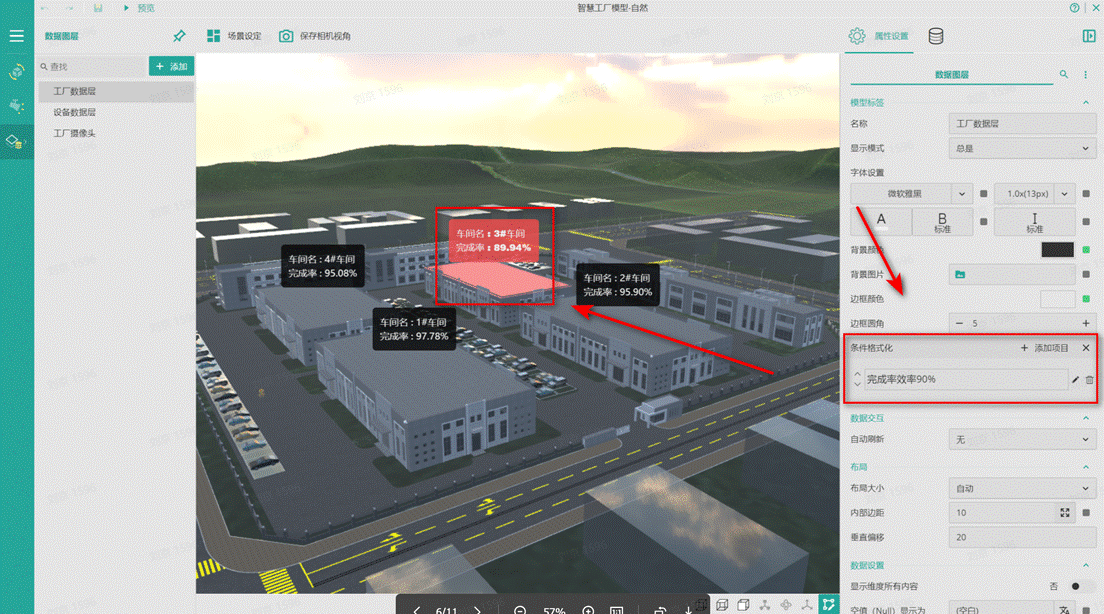Viewport: 1104px width, 614px height.
Task: Open the database icon tab in right panel
Action: tap(936, 36)
